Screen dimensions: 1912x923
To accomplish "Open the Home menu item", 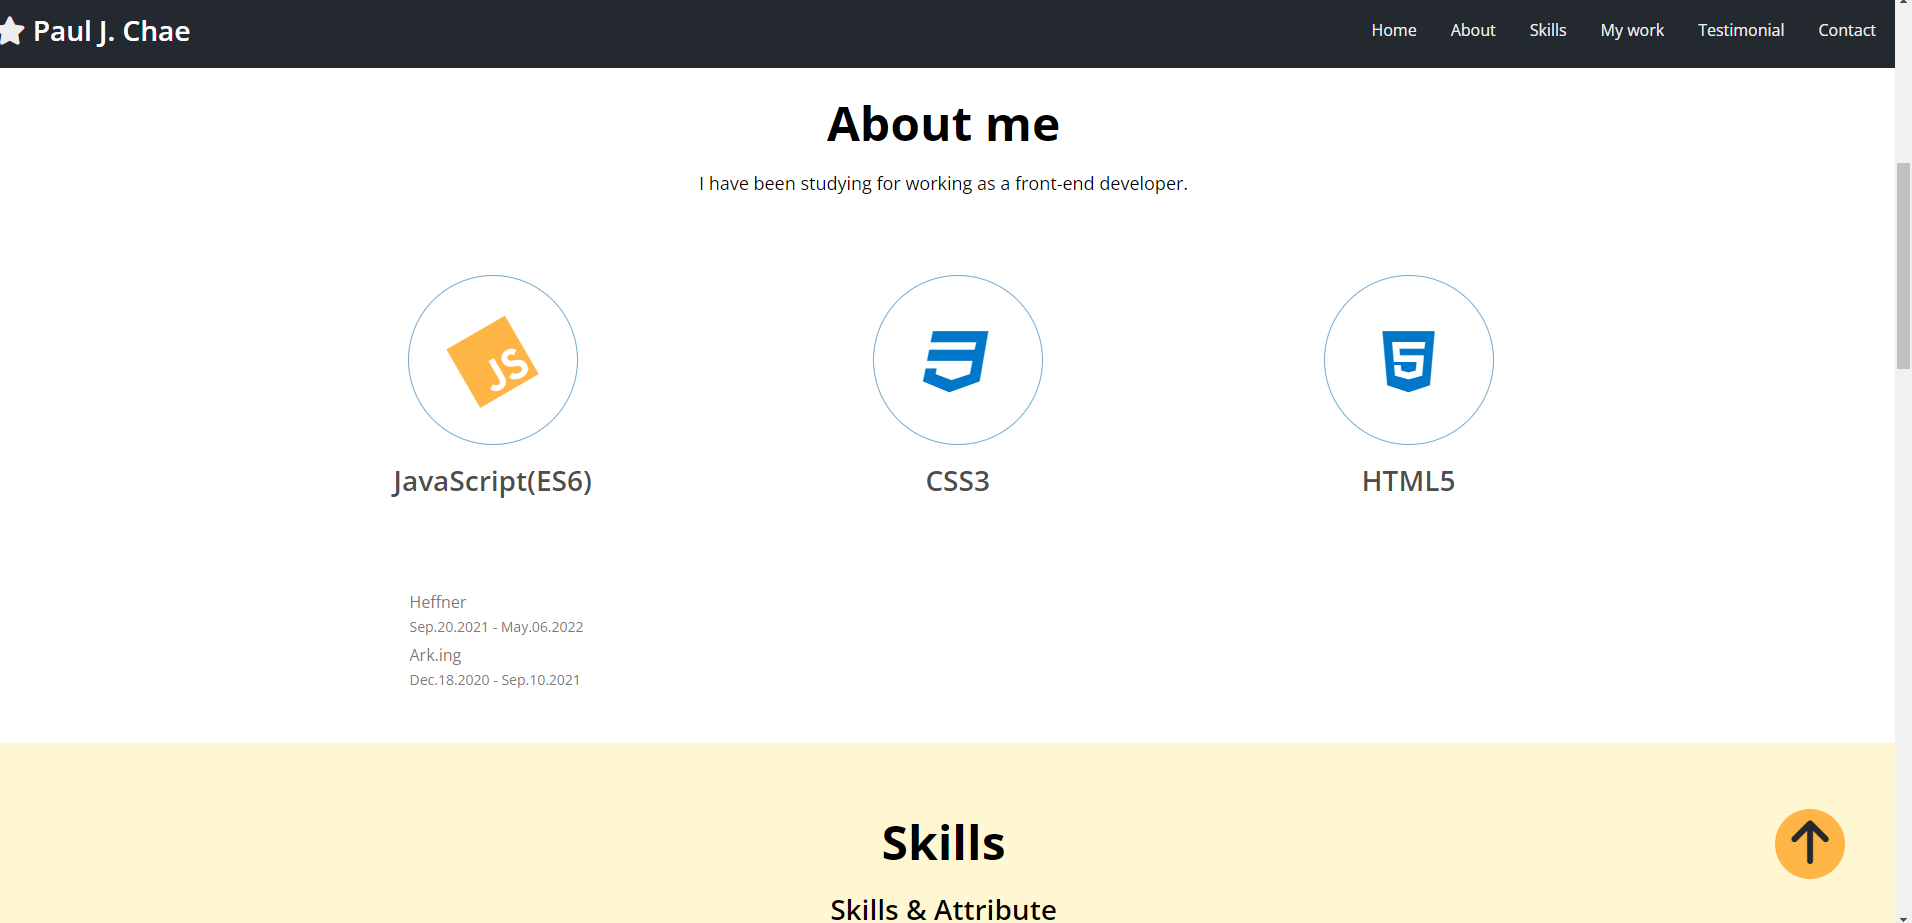I will point(1393,30).
